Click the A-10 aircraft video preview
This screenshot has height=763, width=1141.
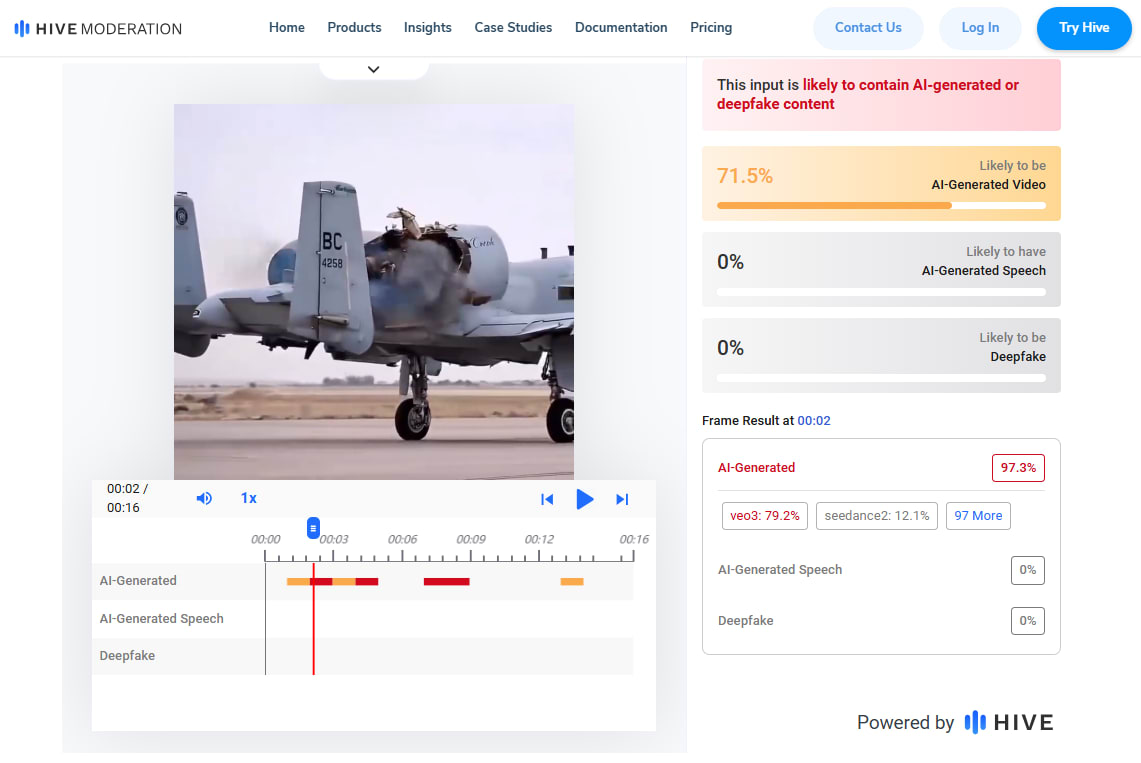373,292
